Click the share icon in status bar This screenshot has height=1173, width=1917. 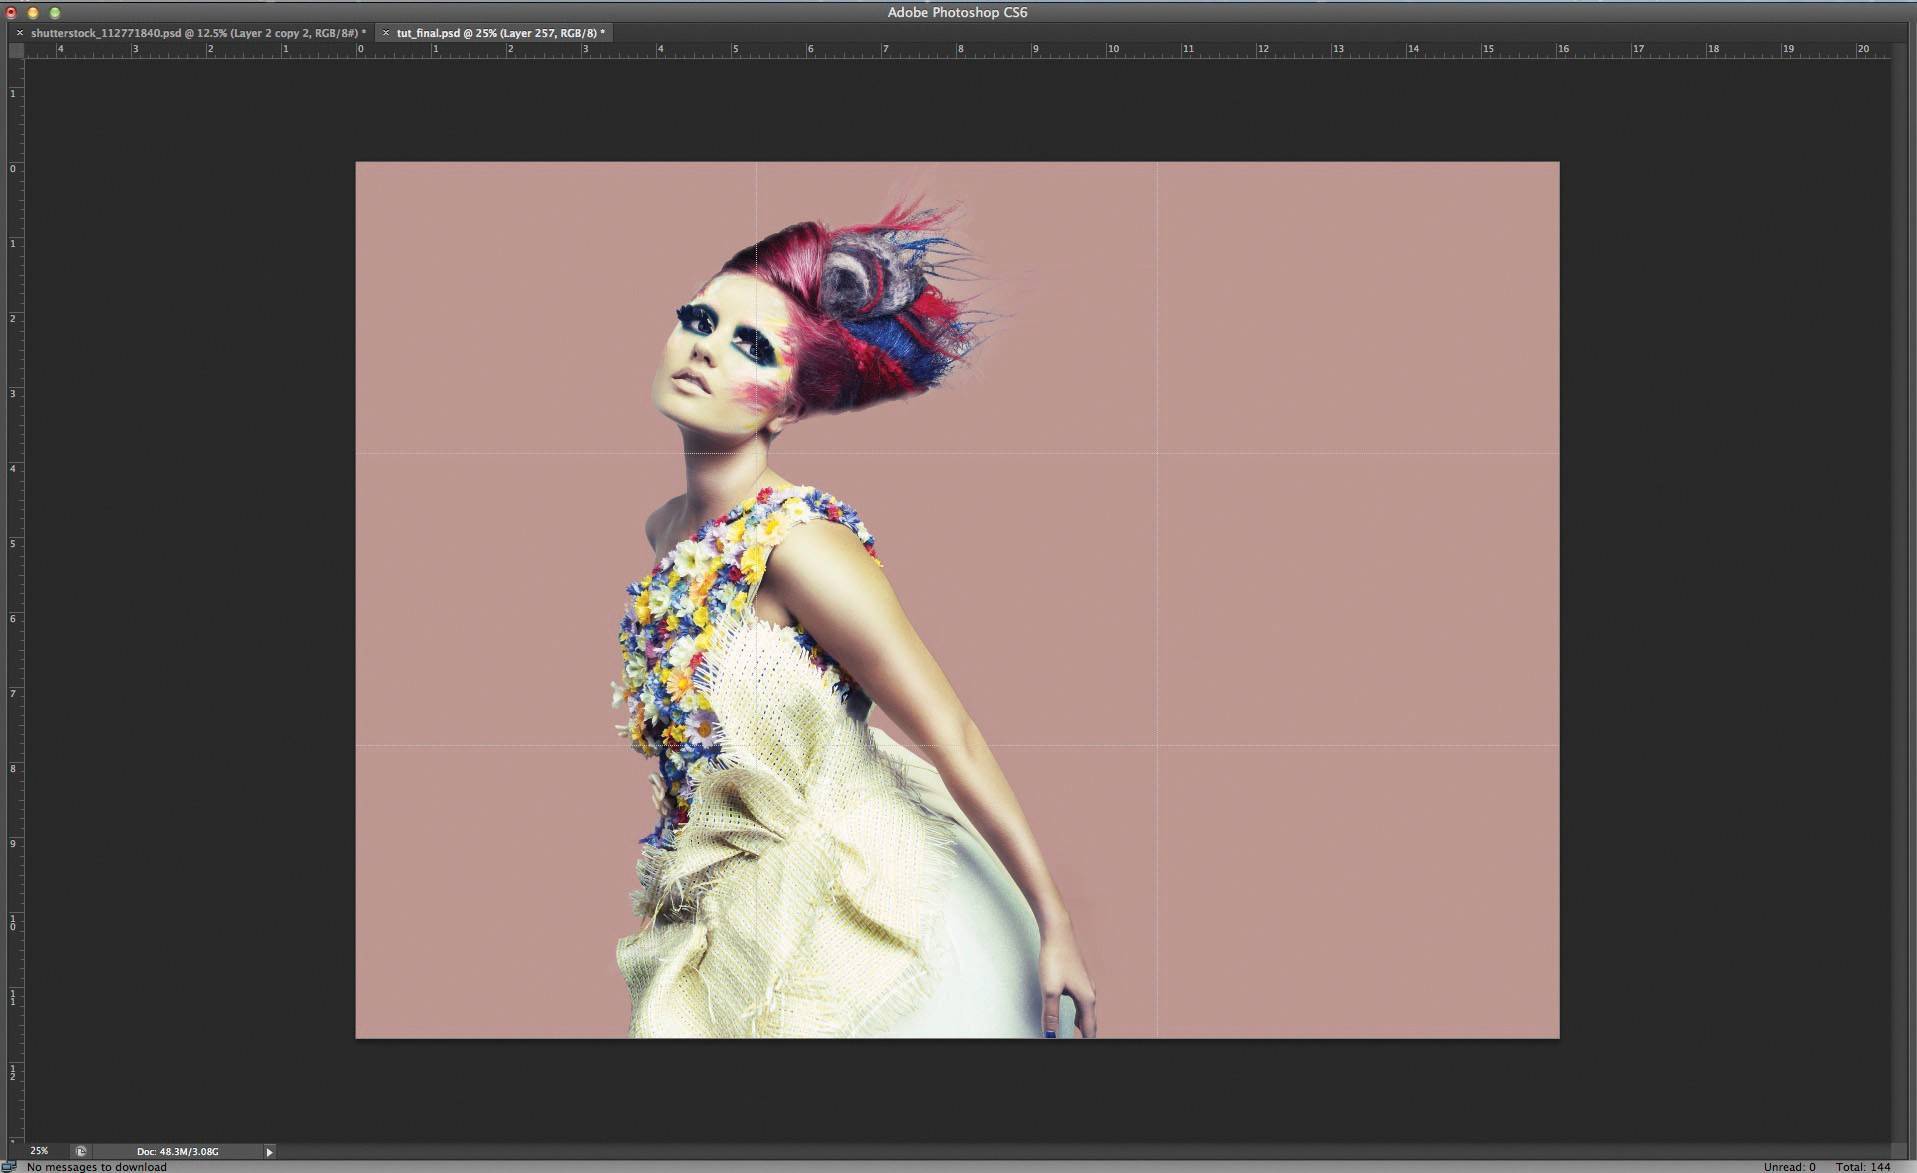pyautogui.click(x=81, y=1151)
